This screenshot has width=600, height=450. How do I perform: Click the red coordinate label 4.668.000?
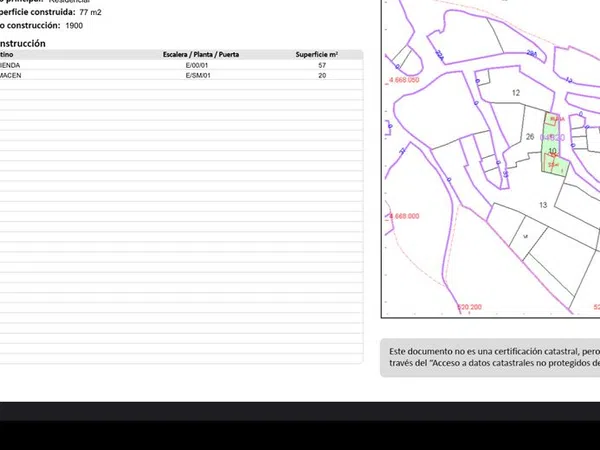point(404,216)
